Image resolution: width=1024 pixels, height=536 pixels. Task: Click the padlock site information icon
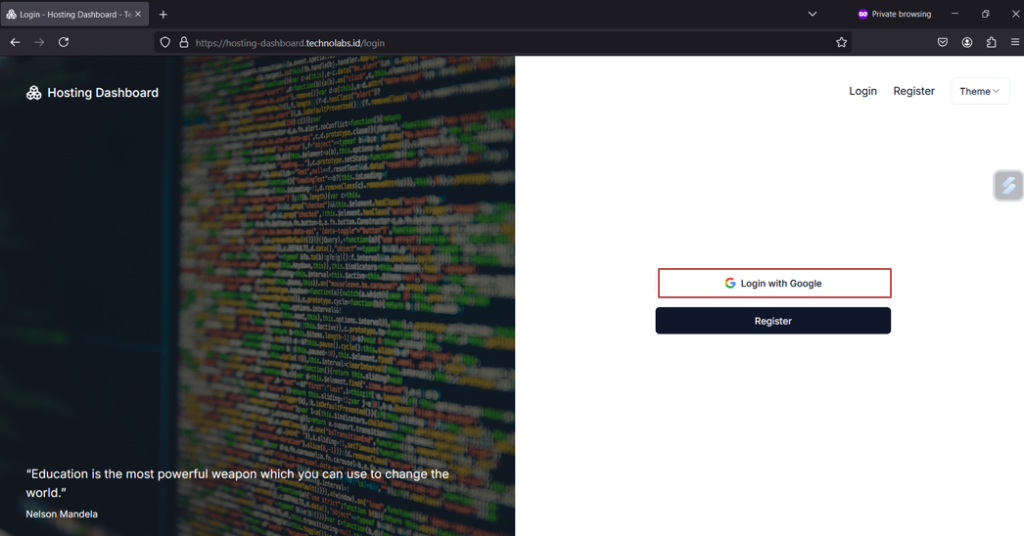[x=183, y=43]
